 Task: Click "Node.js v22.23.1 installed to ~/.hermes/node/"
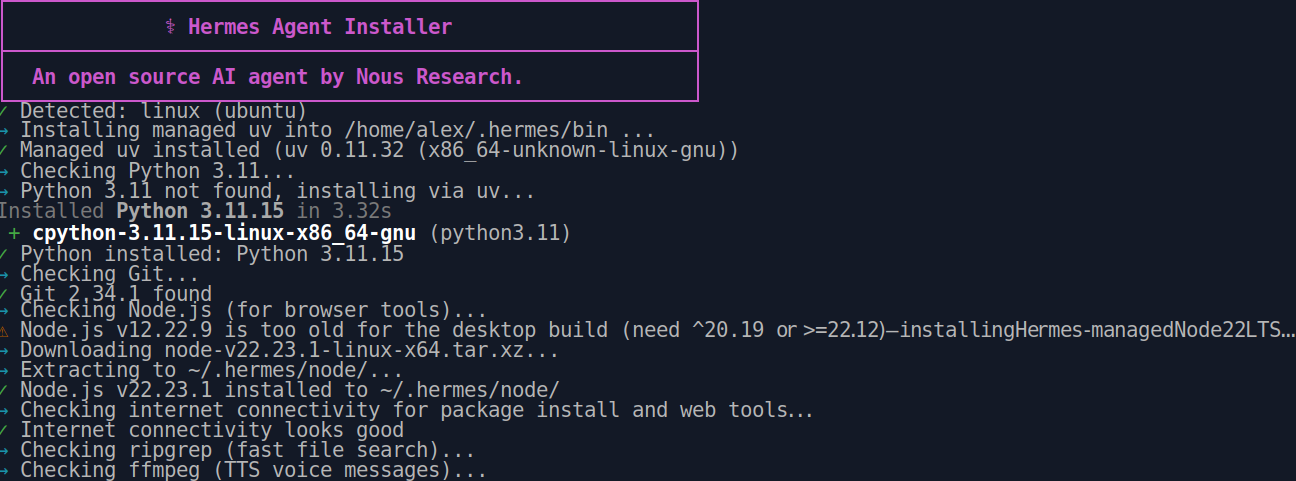coord(290,390)
